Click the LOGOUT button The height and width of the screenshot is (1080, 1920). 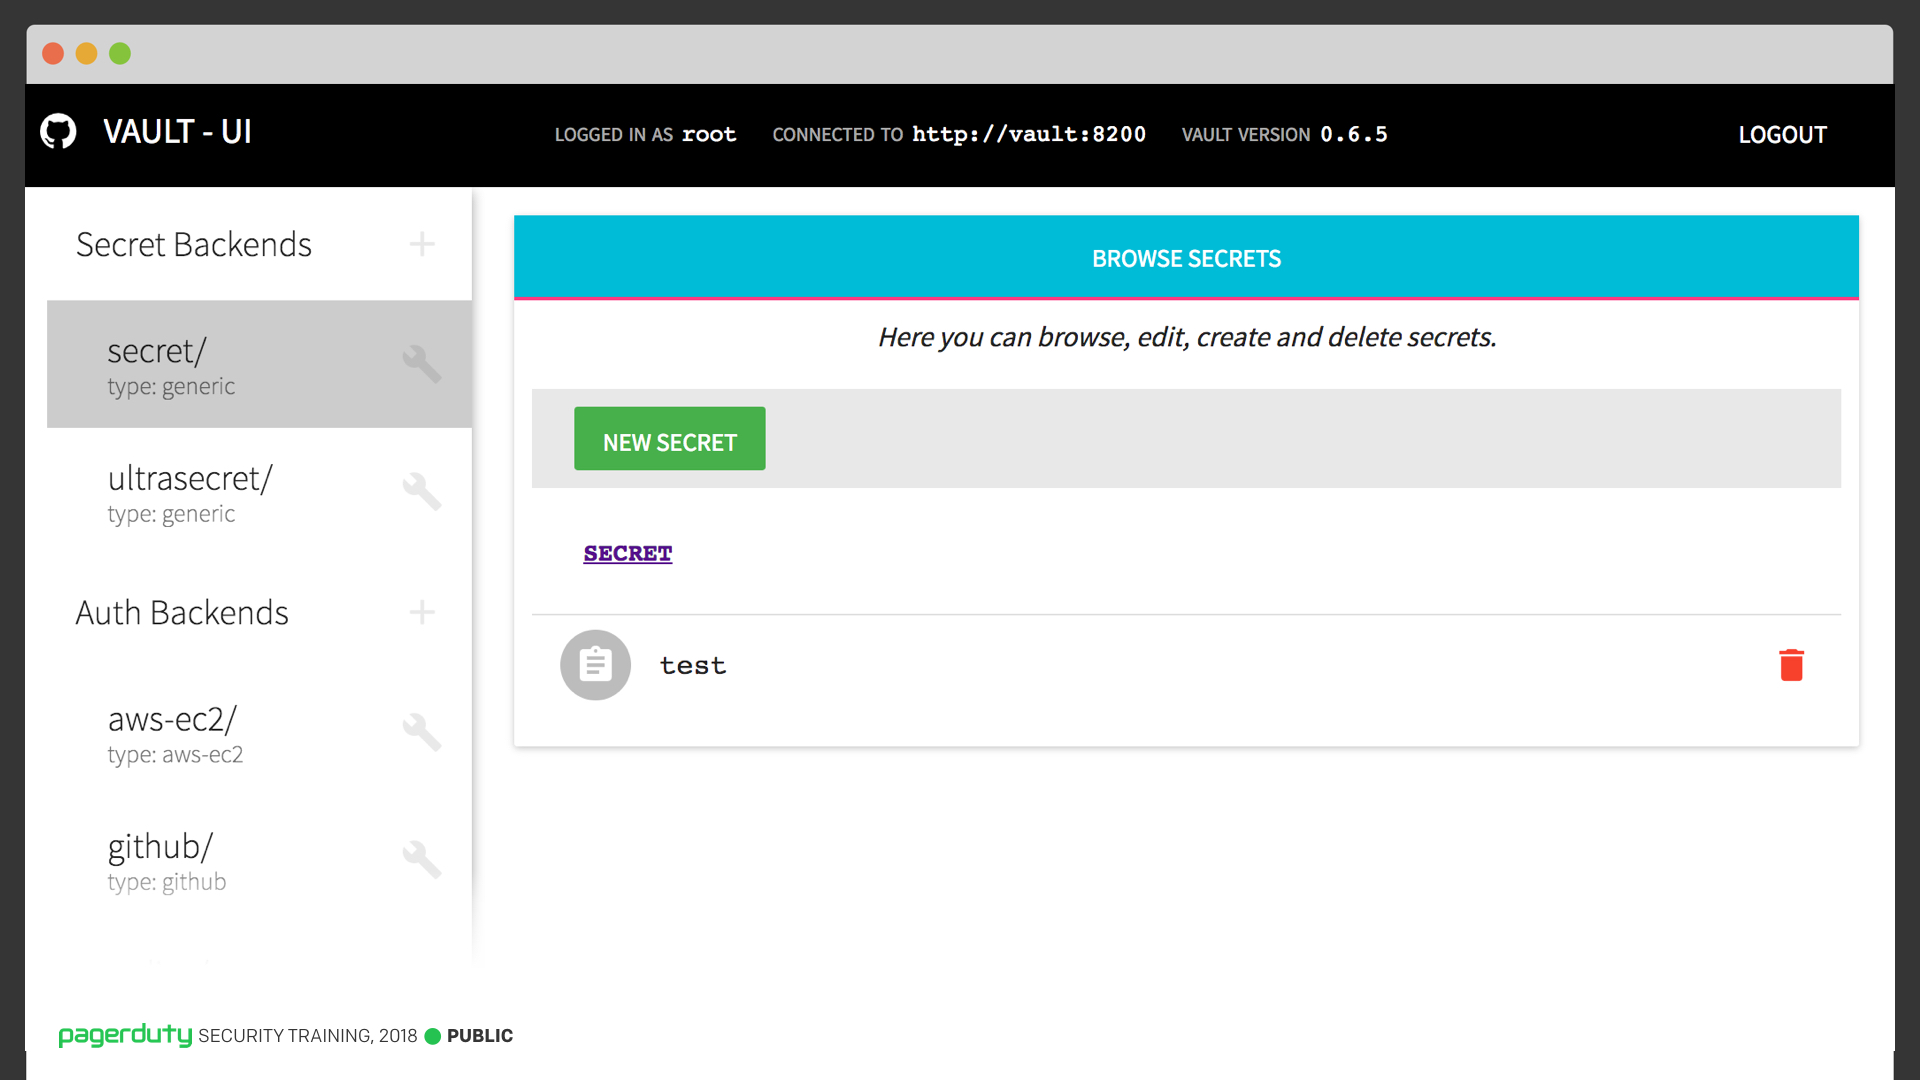tap(1782, 135)
